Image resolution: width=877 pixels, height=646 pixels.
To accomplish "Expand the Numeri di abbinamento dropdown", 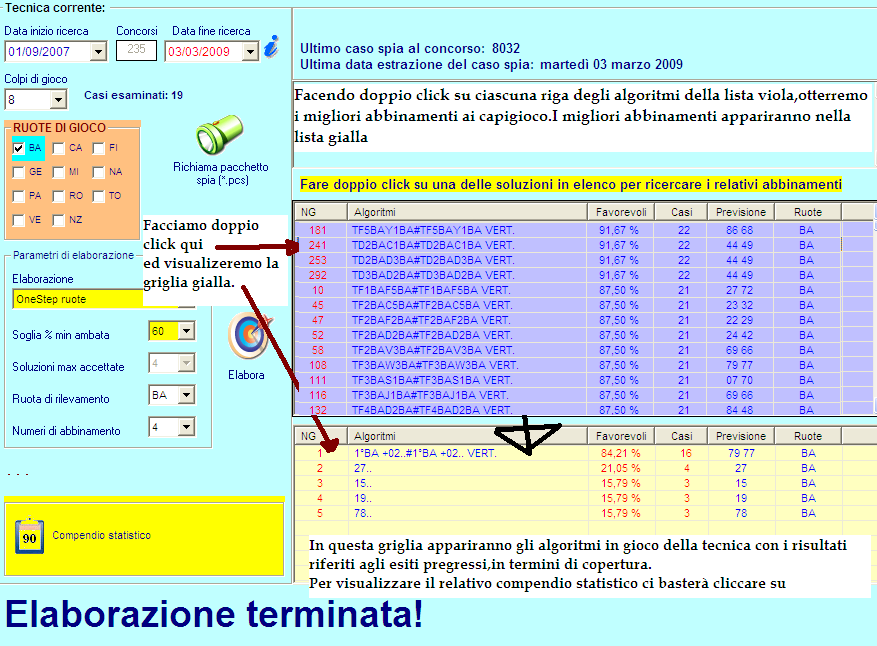I will coord(186,427).
